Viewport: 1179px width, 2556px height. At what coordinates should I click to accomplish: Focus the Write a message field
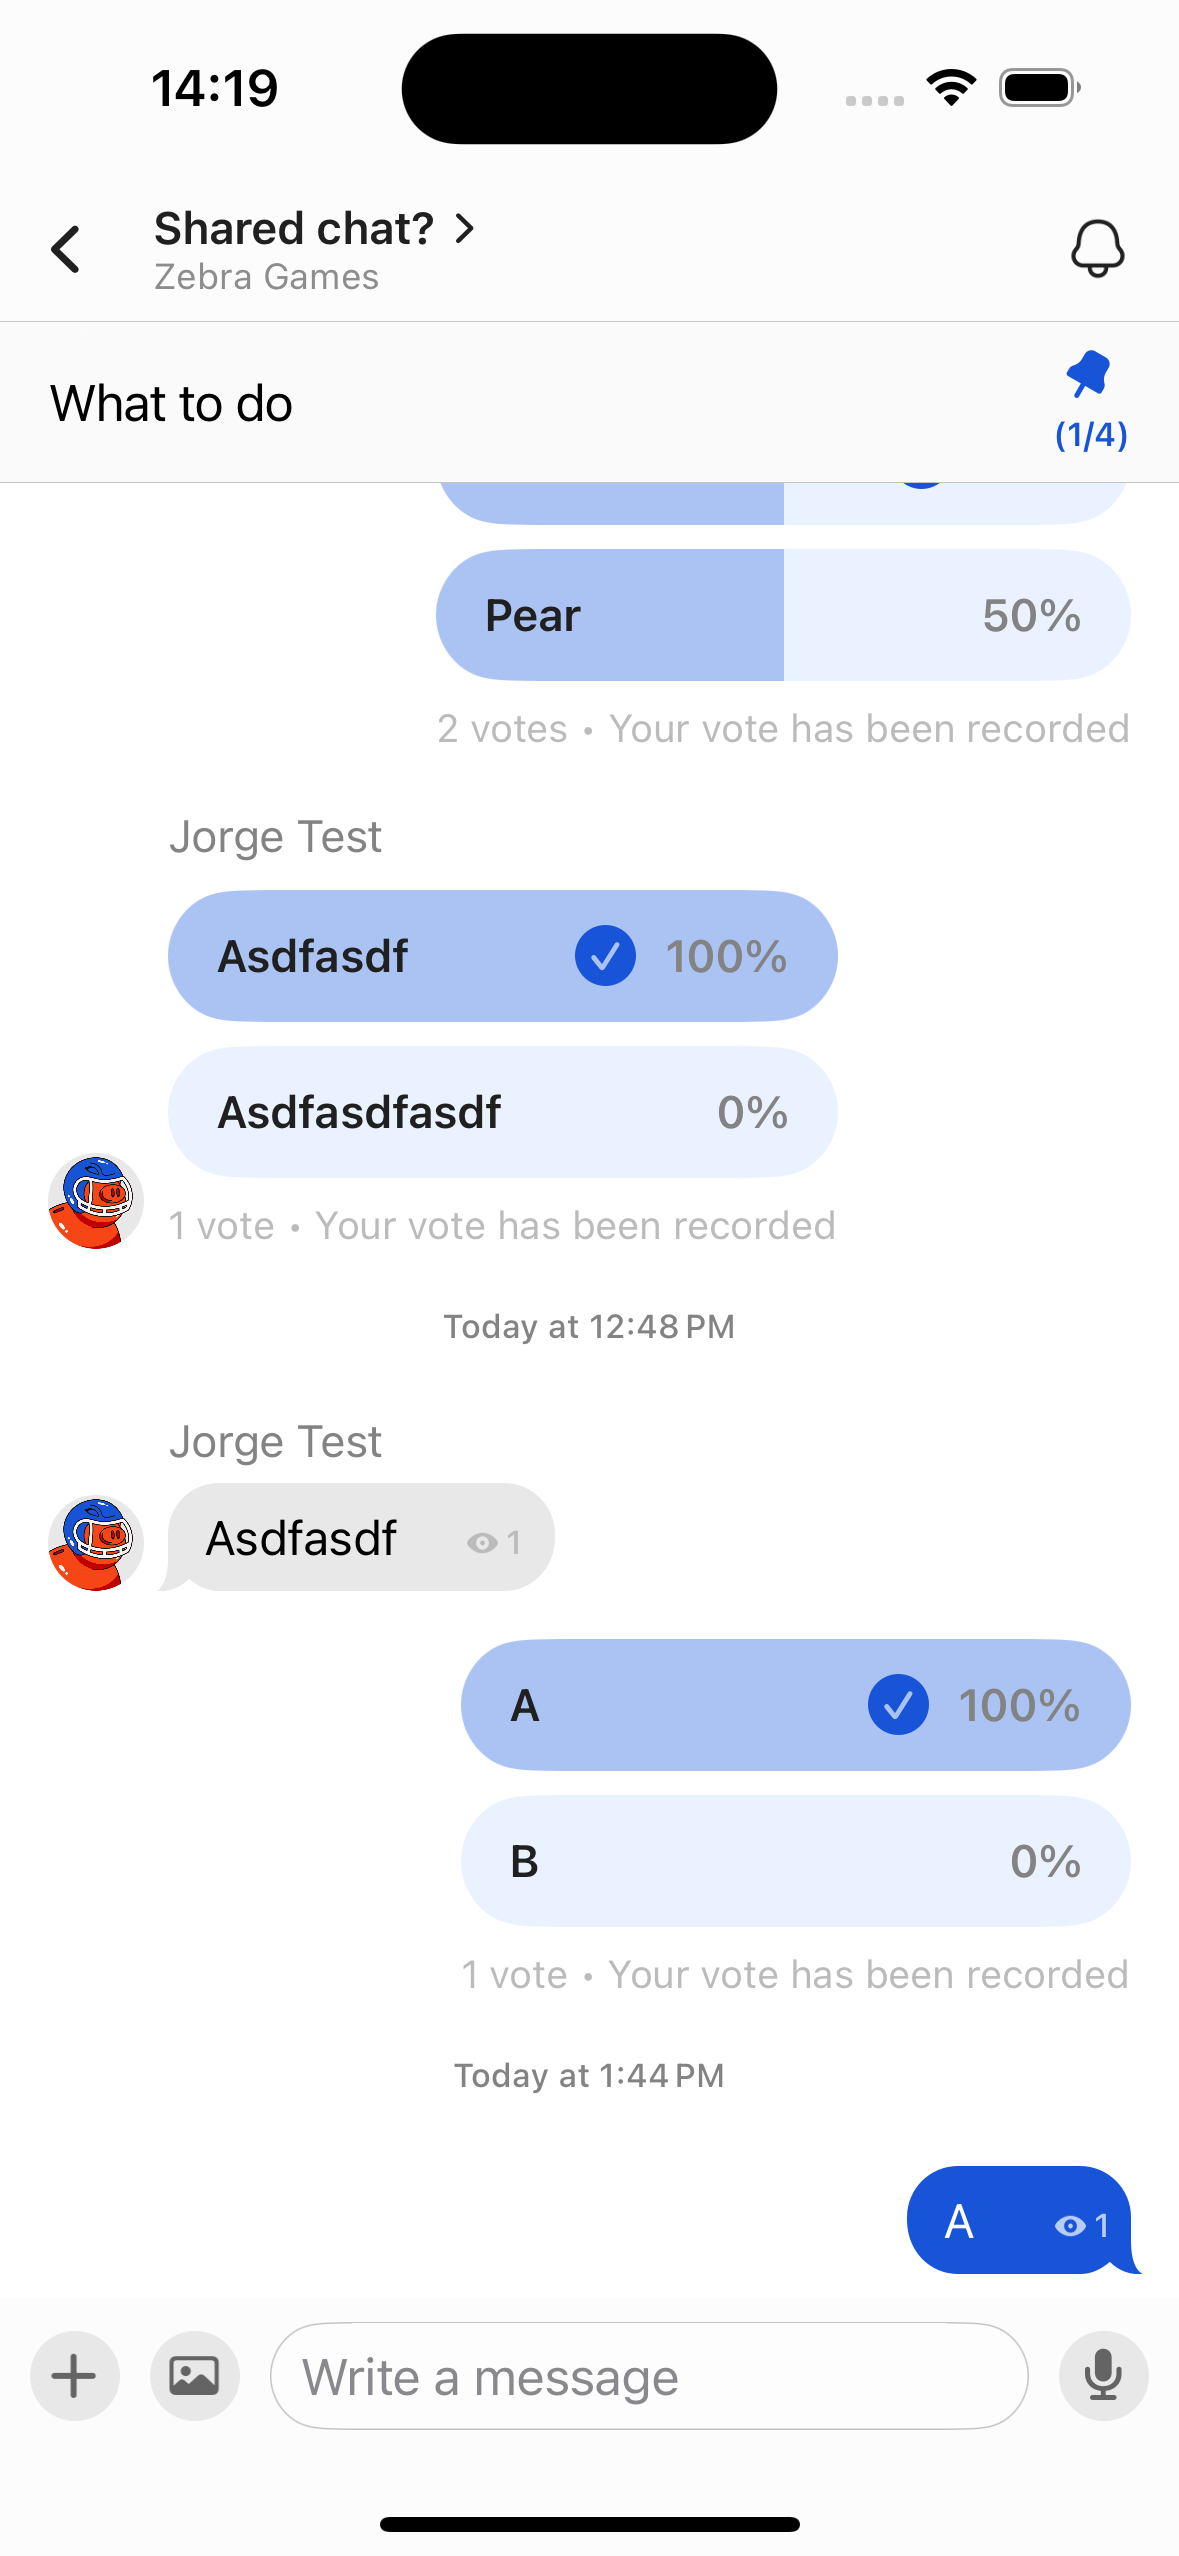click(648, 2376)
